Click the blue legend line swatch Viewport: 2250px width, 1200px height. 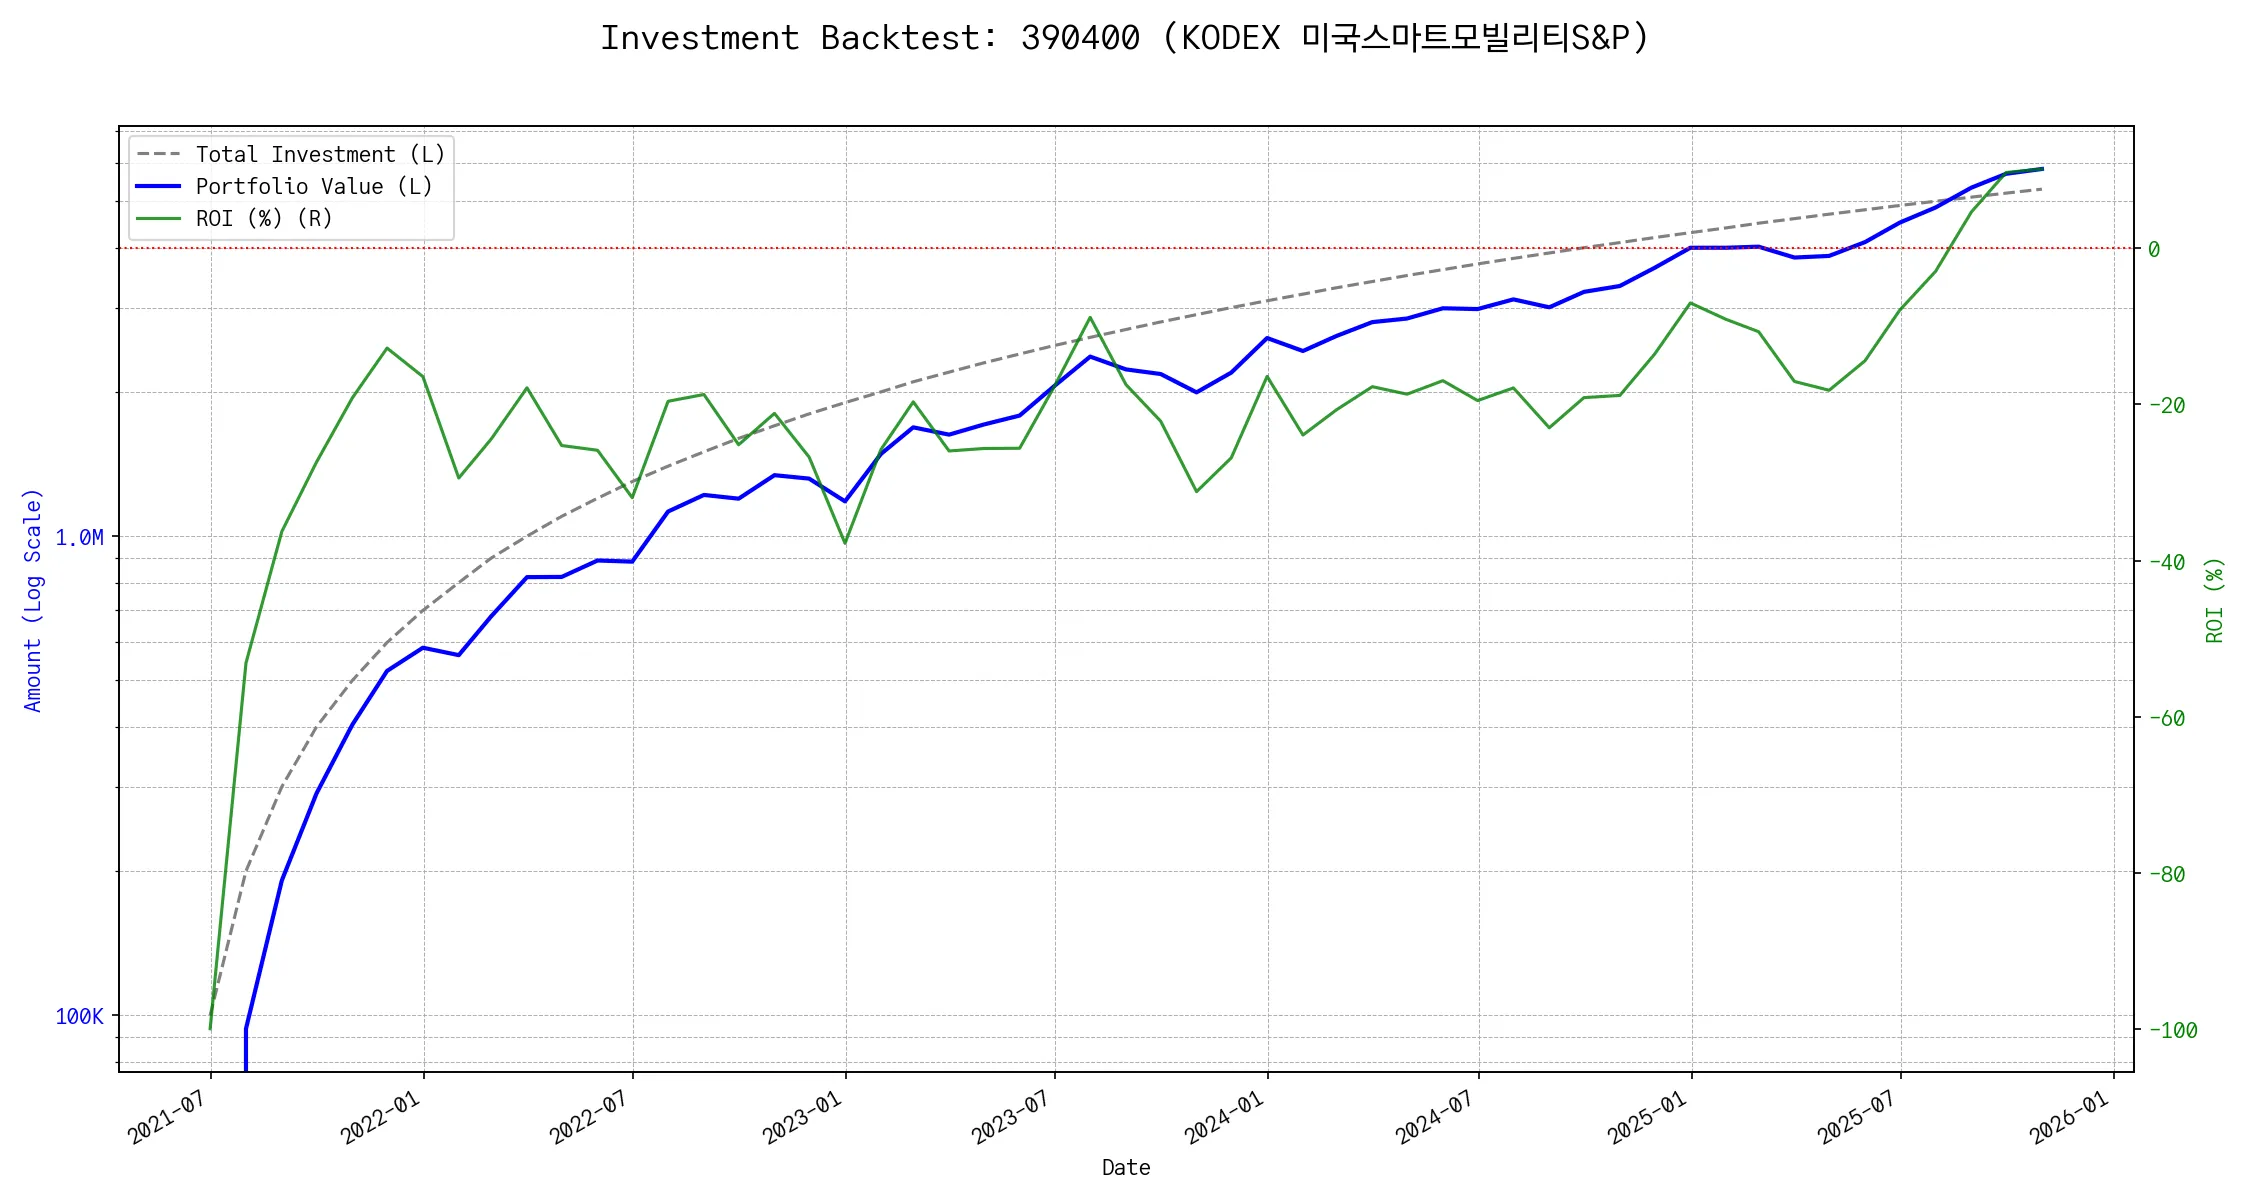tap(158, 187)
